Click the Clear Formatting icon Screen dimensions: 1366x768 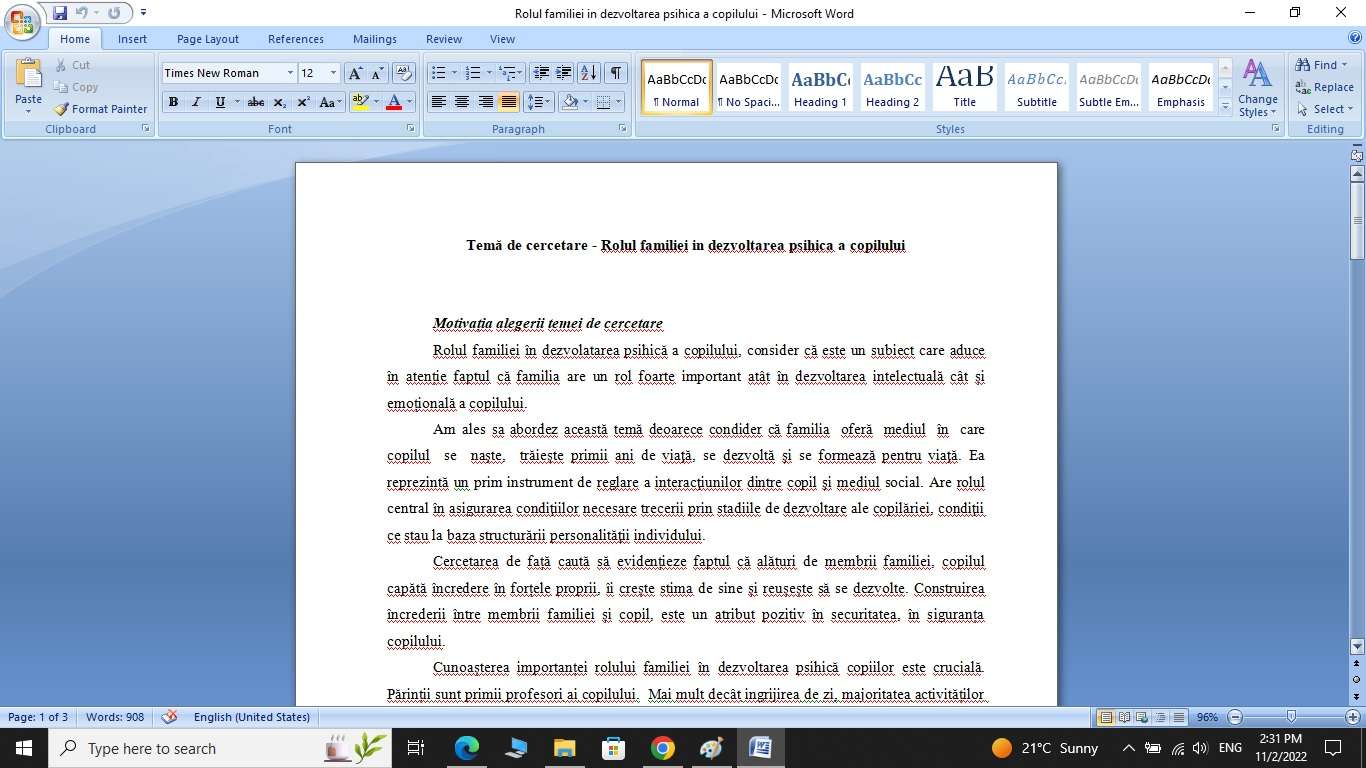(x=404, y=73)
